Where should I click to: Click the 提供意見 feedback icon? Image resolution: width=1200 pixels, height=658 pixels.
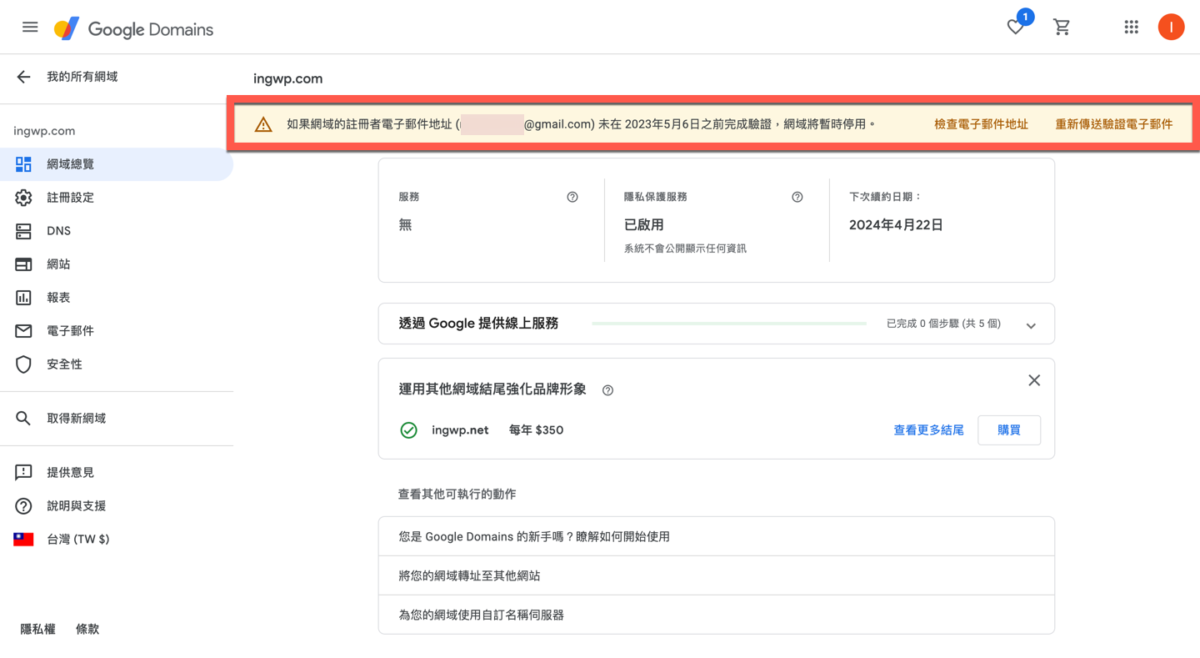pos(24,472)
